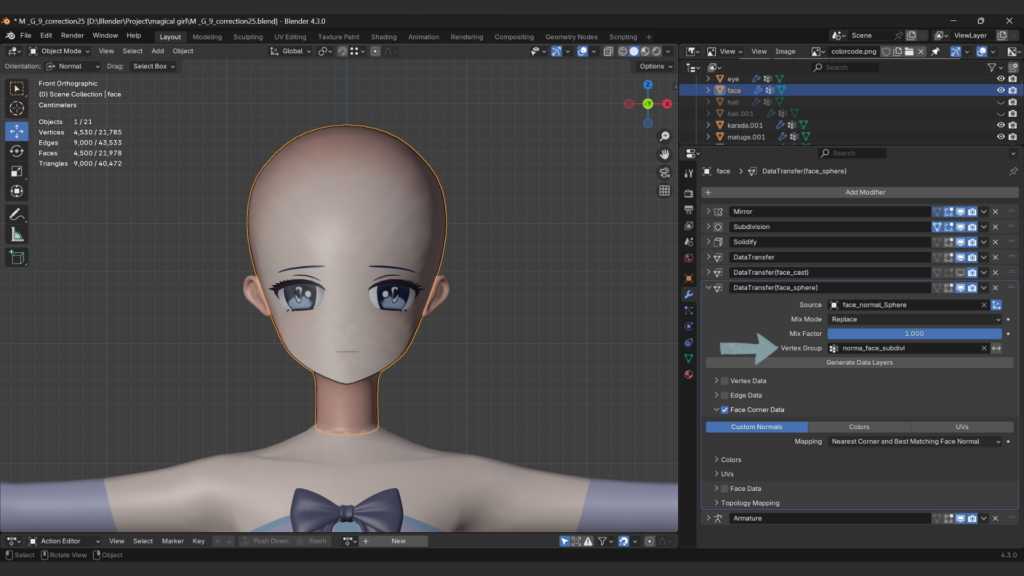Pick the Measure tool

click(x=16, y=235)
